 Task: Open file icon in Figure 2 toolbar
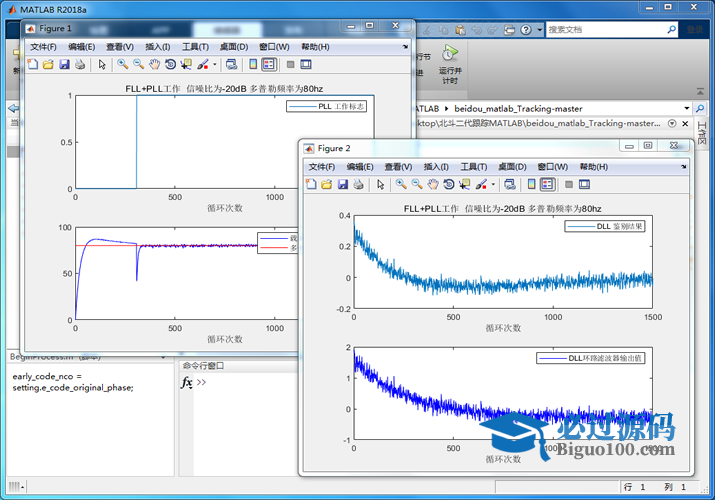(326, 184)
